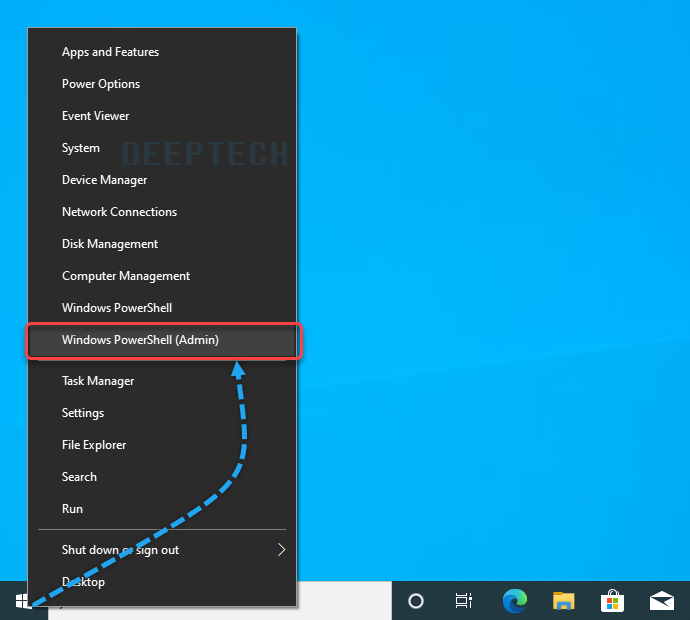The image size is (690, 620).
Task: Launch Computer Management
Action: pos(162,276)
